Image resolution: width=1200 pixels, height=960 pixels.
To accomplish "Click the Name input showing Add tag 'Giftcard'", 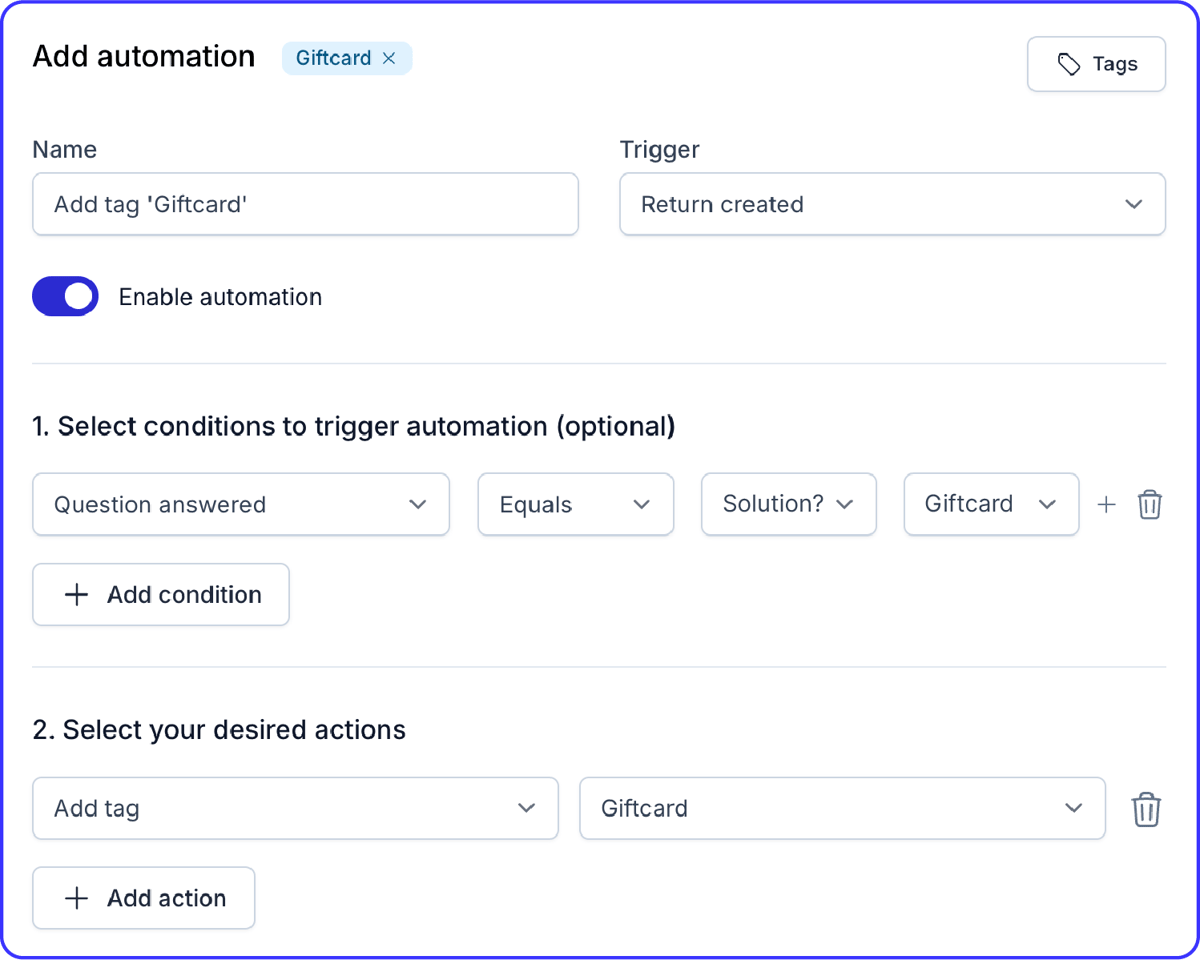I will tap(305, 204).
